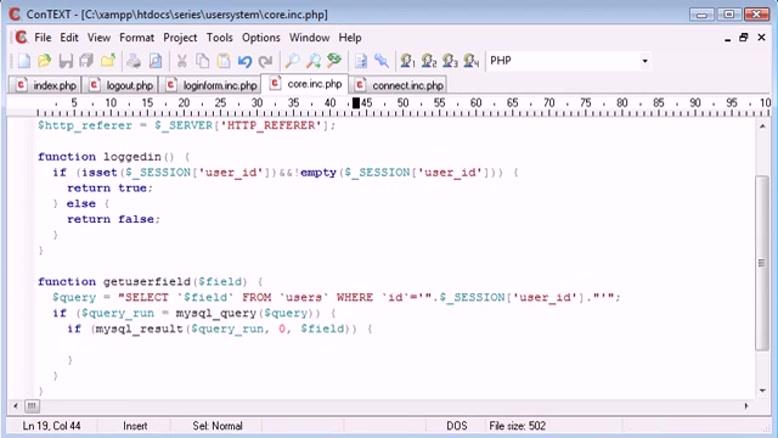Undo with the blue arrow icon
This screenshot has height=438, width=778.
tap(245, 61)
